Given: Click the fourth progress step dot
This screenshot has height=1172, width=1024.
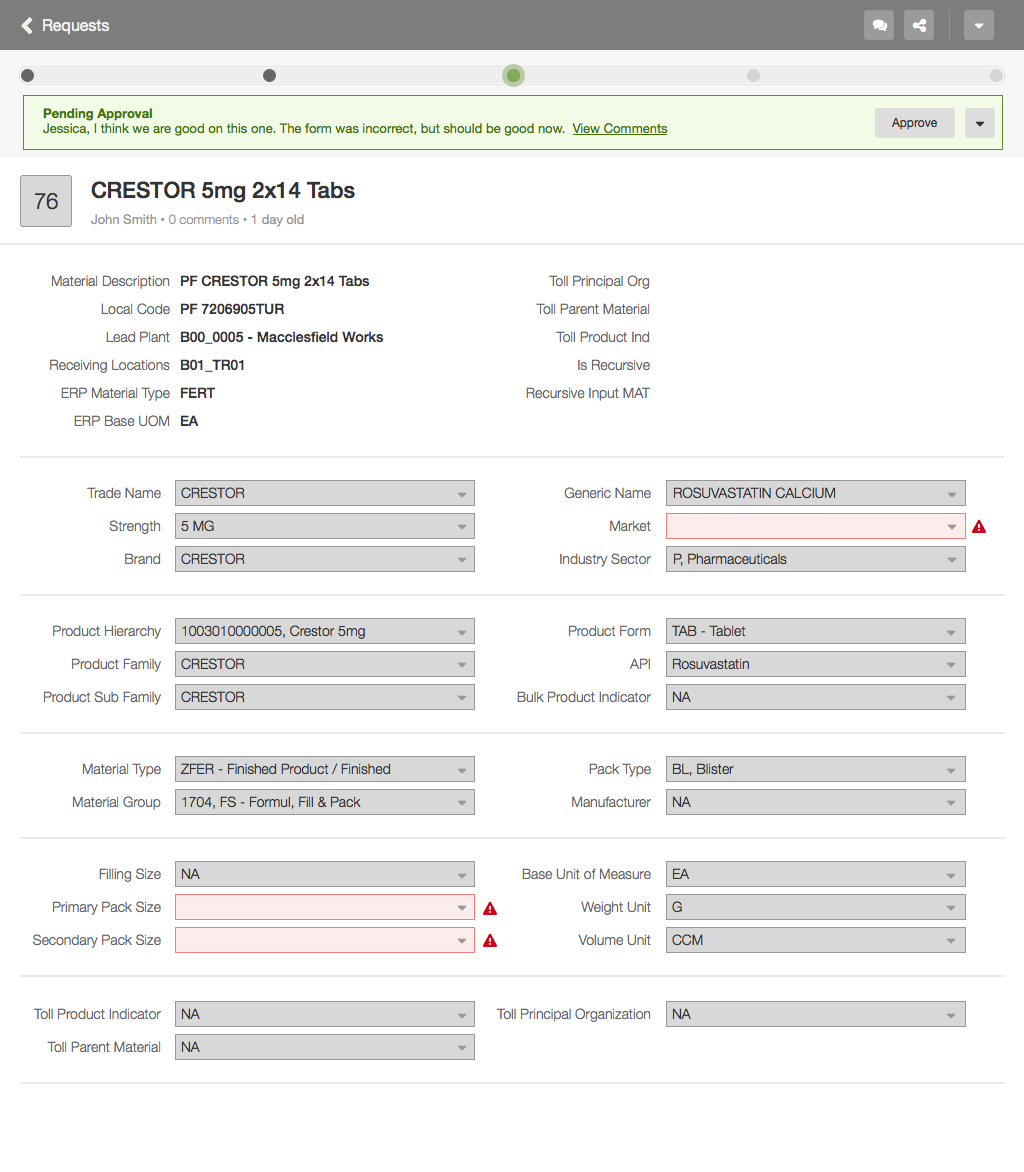Looking at the screenshot, I should [753, 76].
